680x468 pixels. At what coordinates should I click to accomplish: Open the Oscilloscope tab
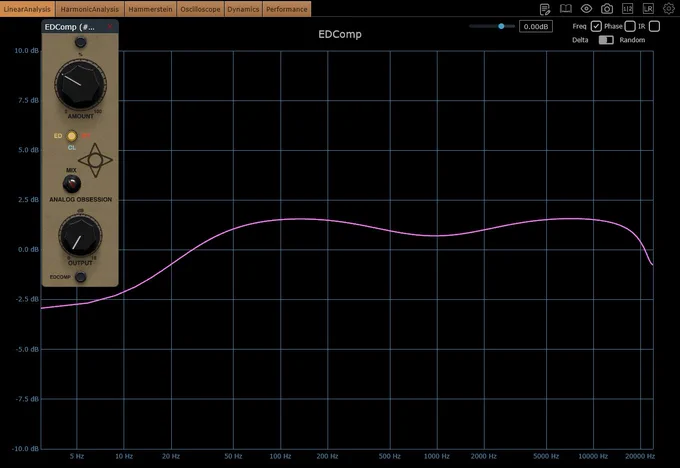coord(200,9)
